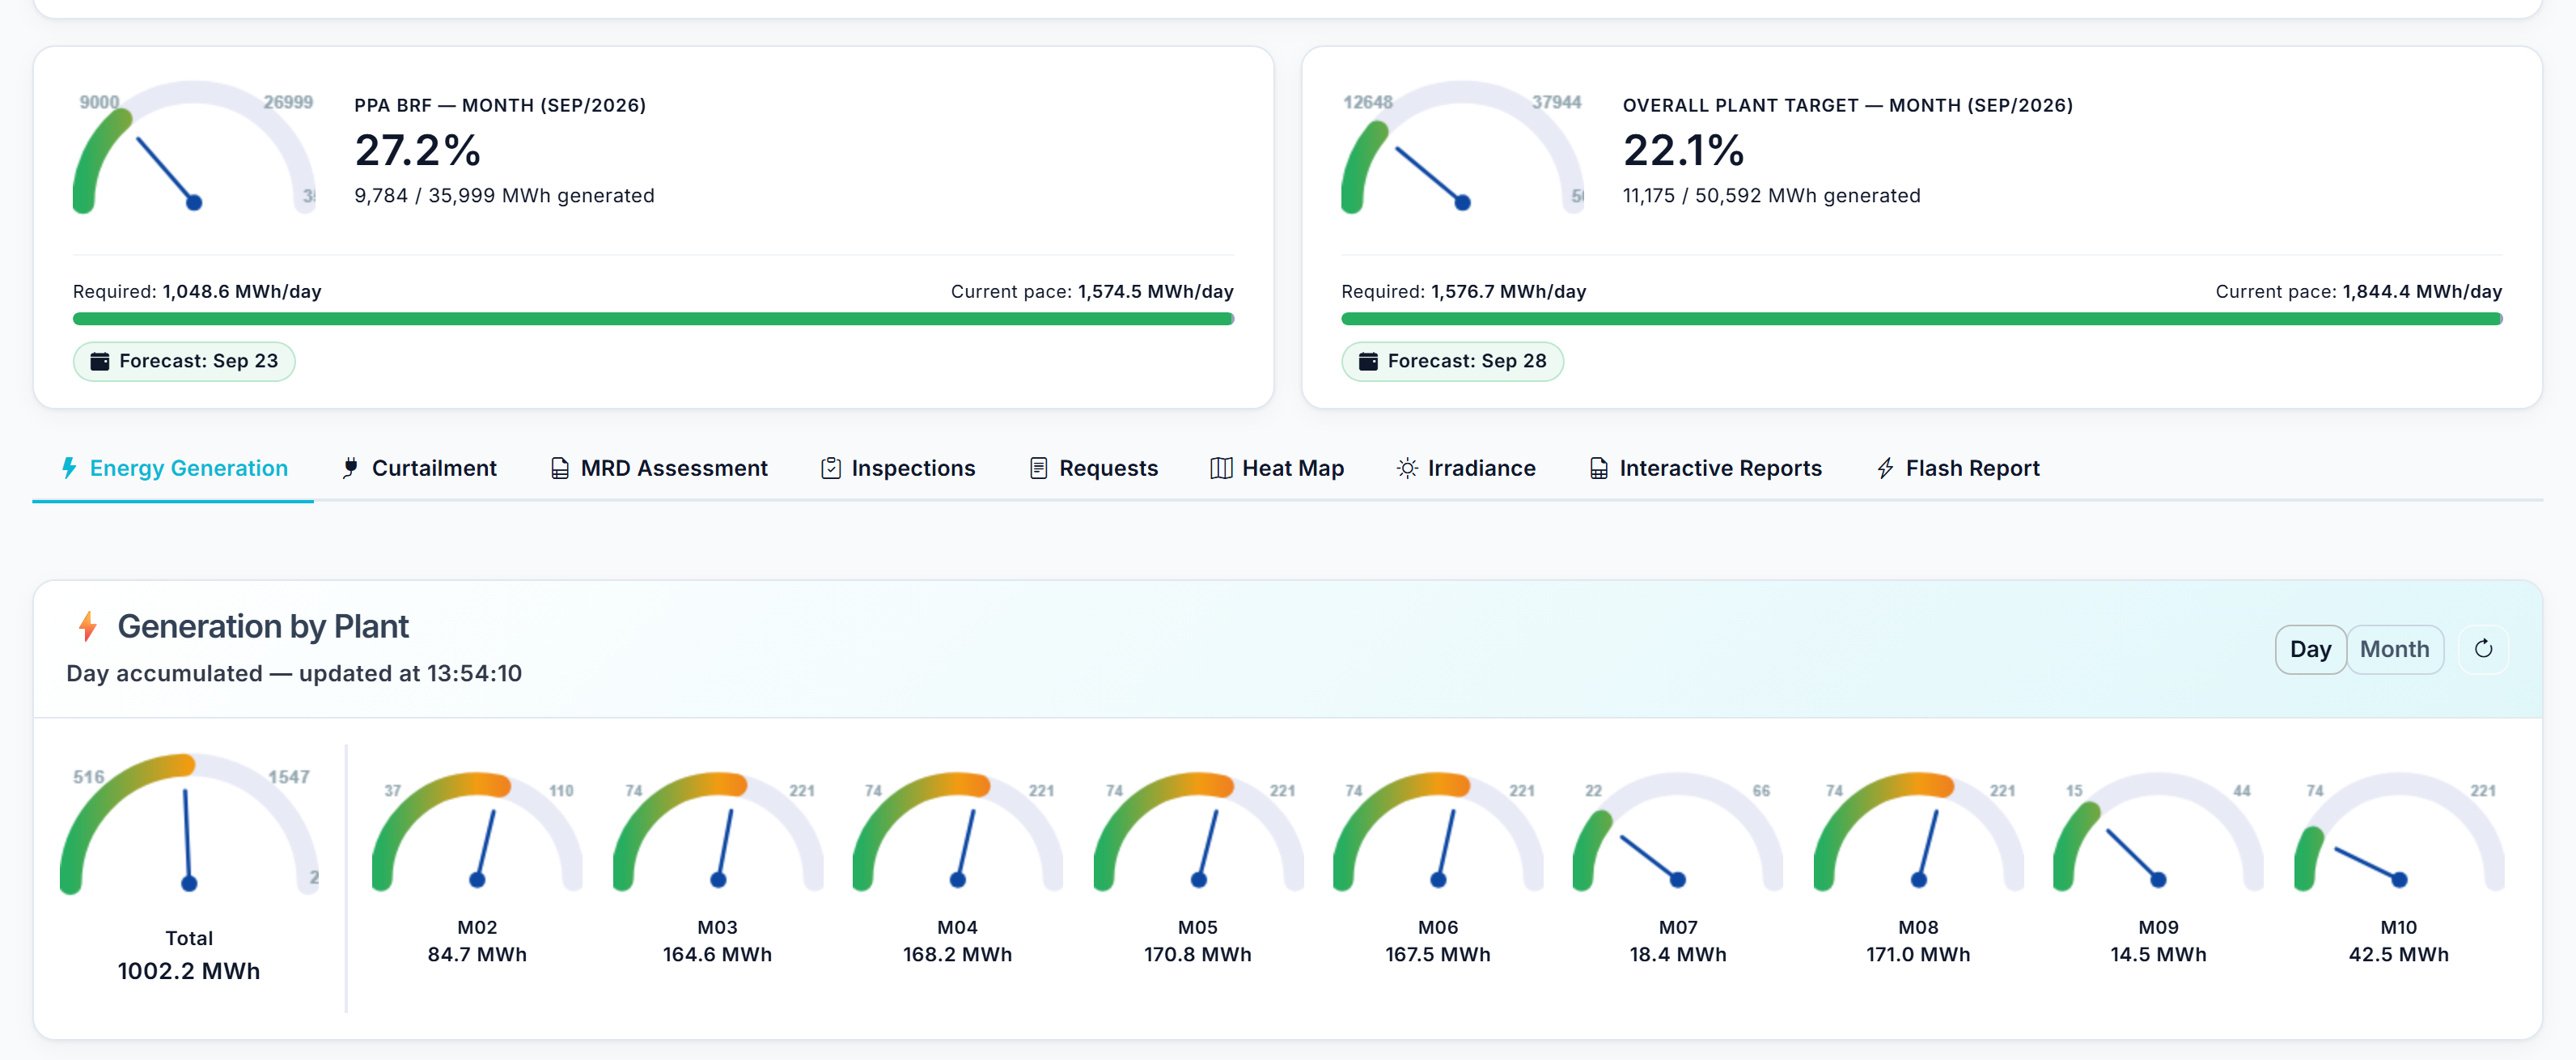Click the Overall Plant Target progress bar
2576x1060 pixels.
click(x=1921, y=319)
